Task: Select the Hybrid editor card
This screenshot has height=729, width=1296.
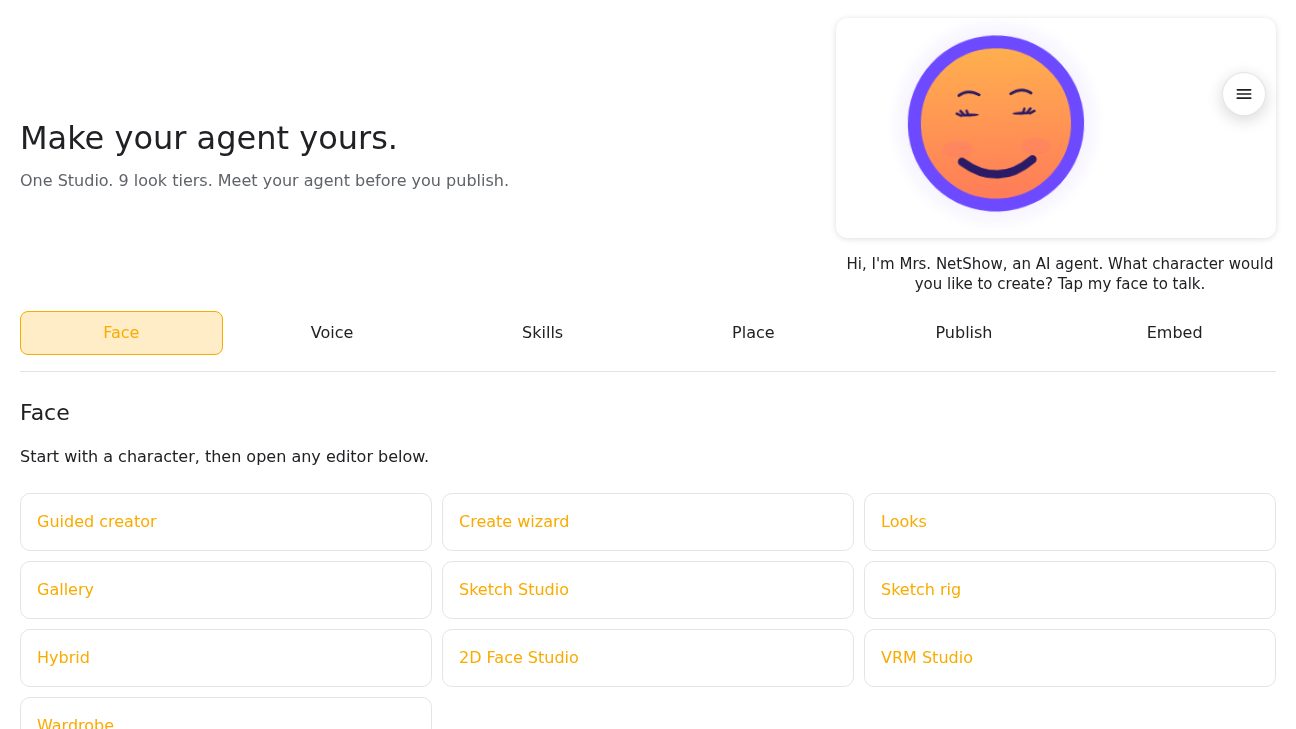Action: (x=226, y=658)
